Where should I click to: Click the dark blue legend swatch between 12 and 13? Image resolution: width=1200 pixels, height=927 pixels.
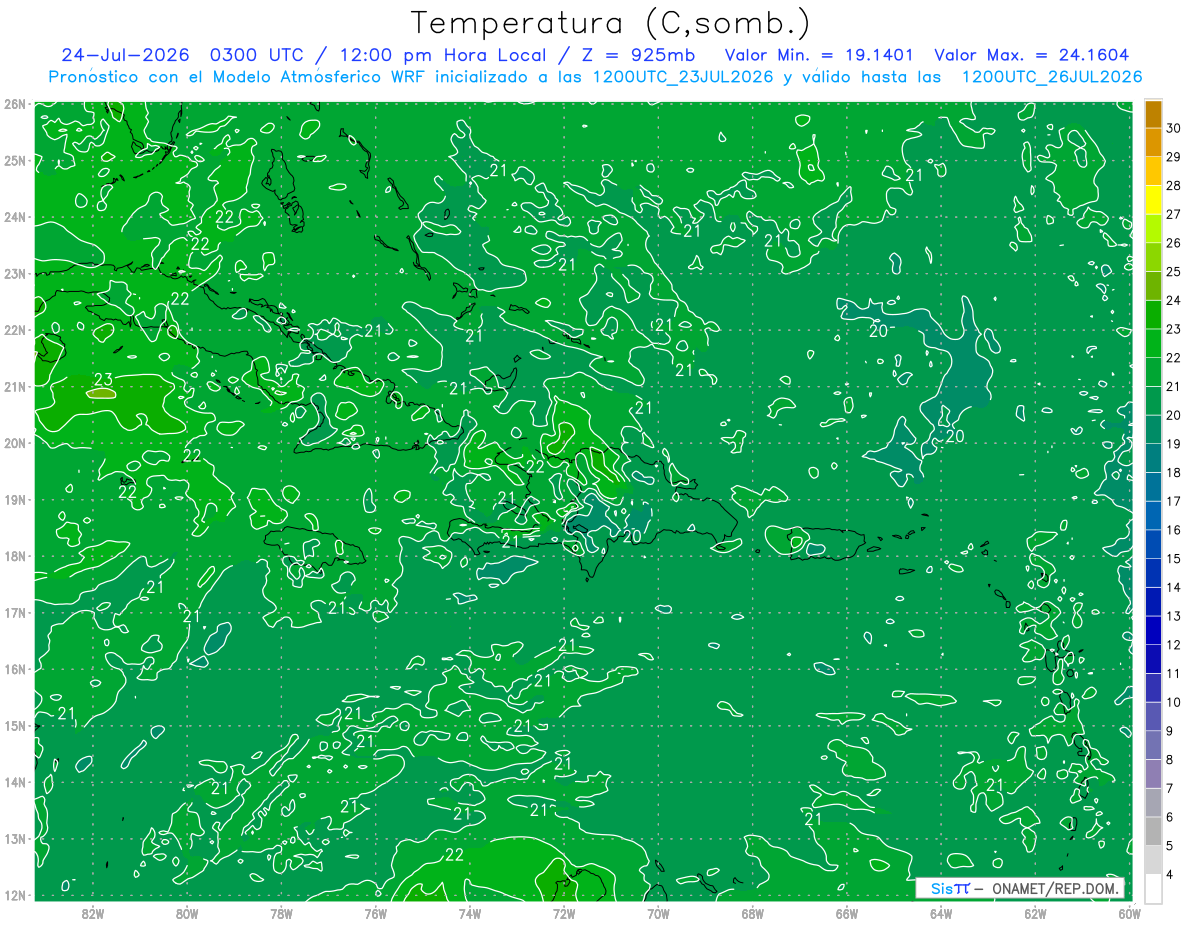(1153, 630)
